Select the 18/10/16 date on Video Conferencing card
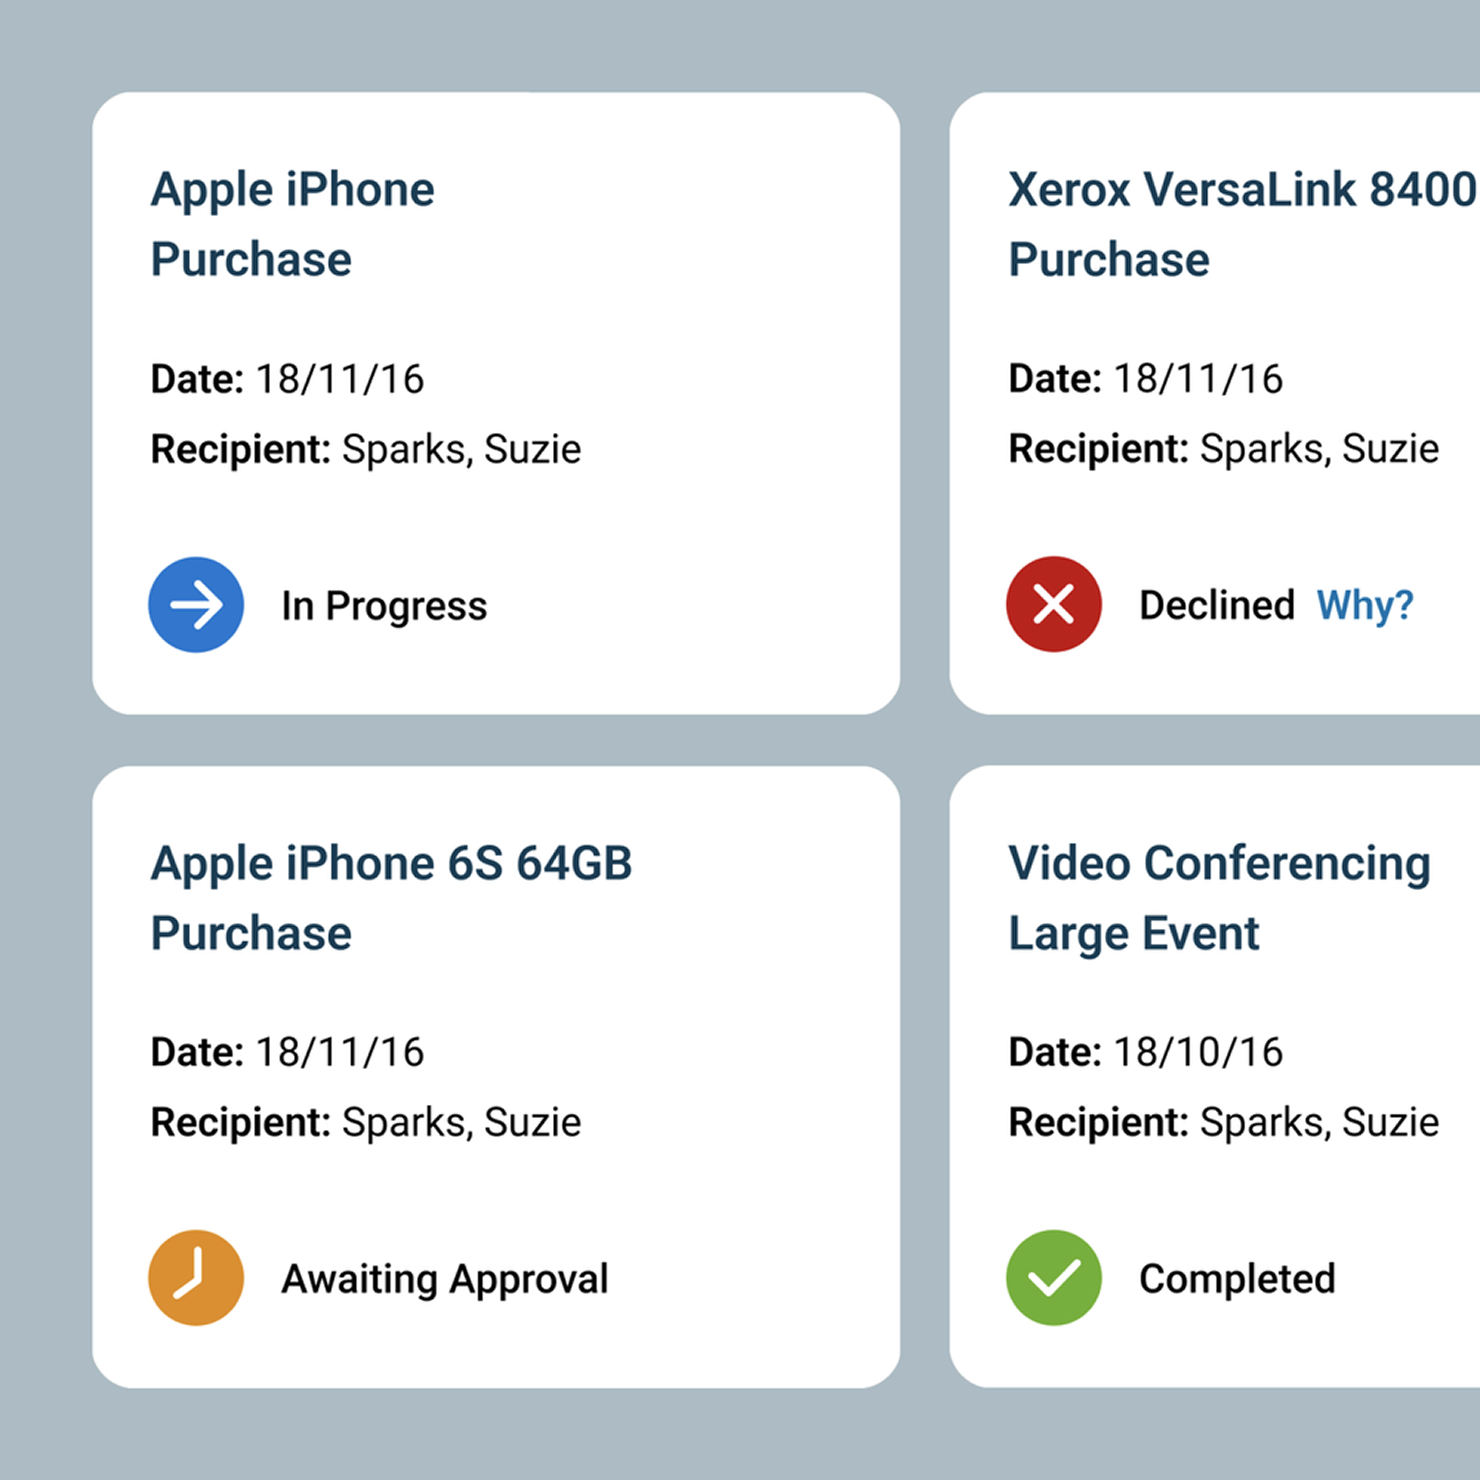The image size is (1480, 1480). (1198, 1052)
